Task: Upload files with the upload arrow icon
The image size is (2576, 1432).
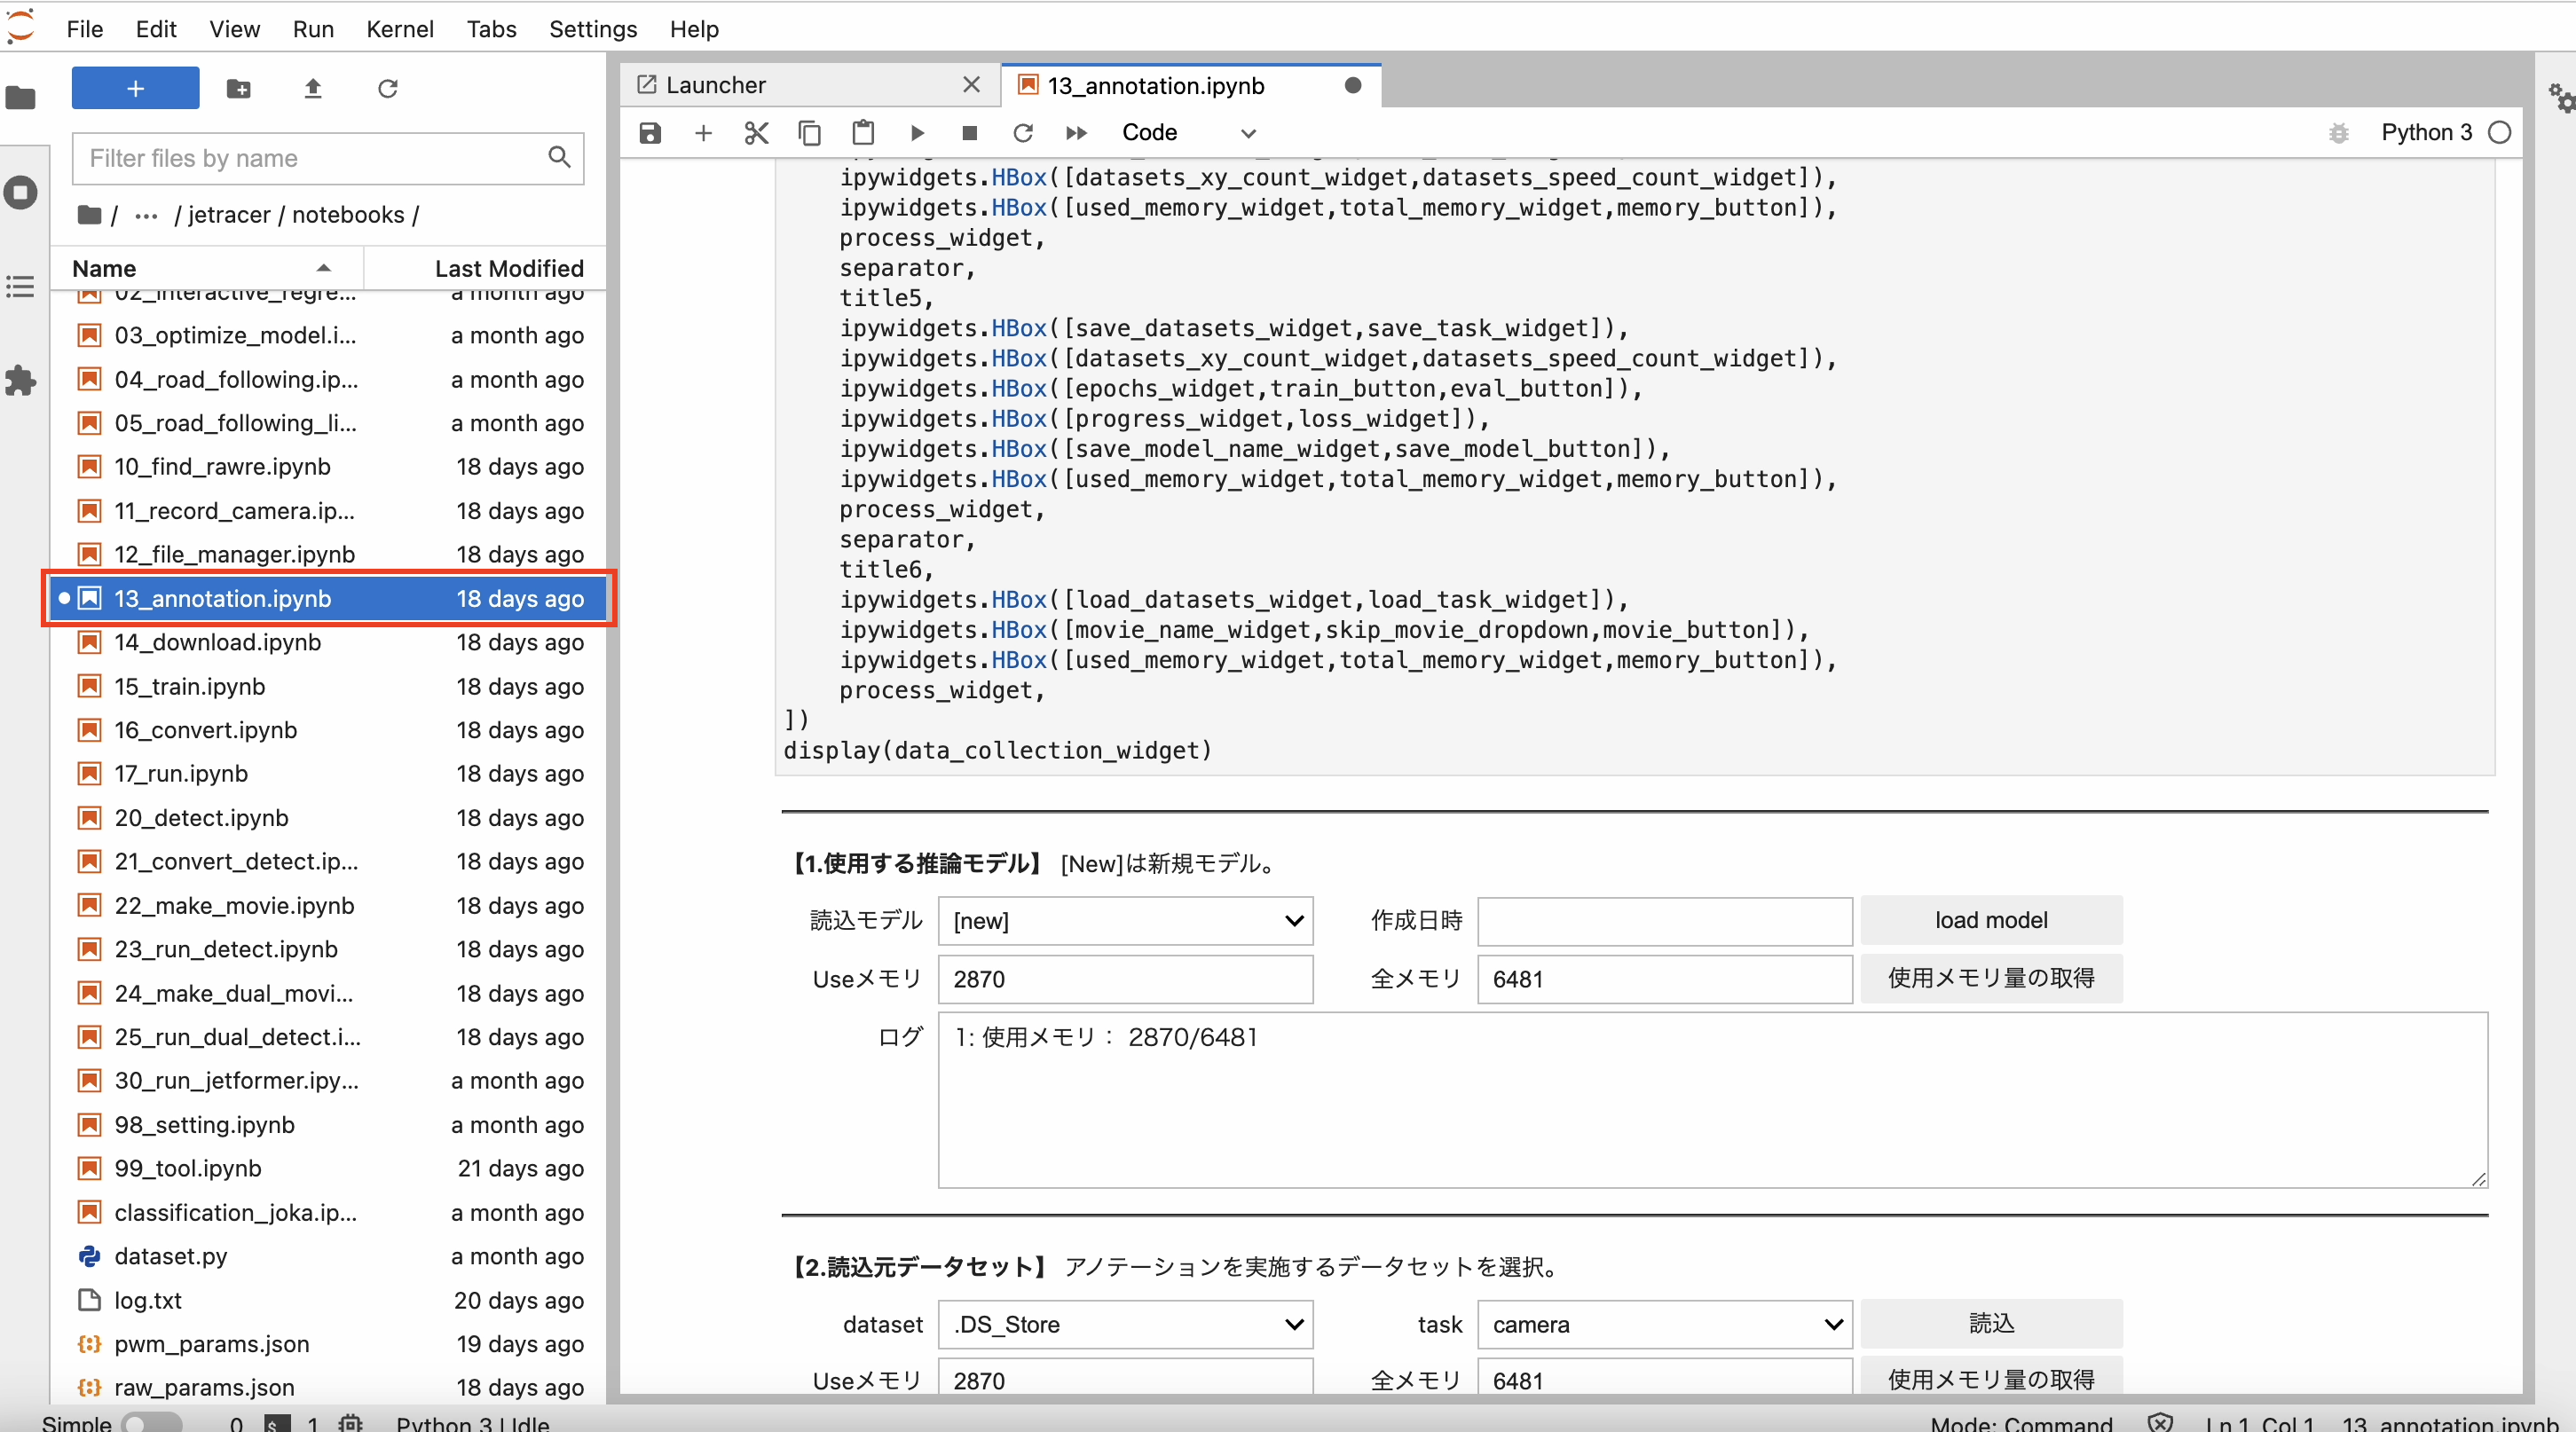Action: (313, 89)
